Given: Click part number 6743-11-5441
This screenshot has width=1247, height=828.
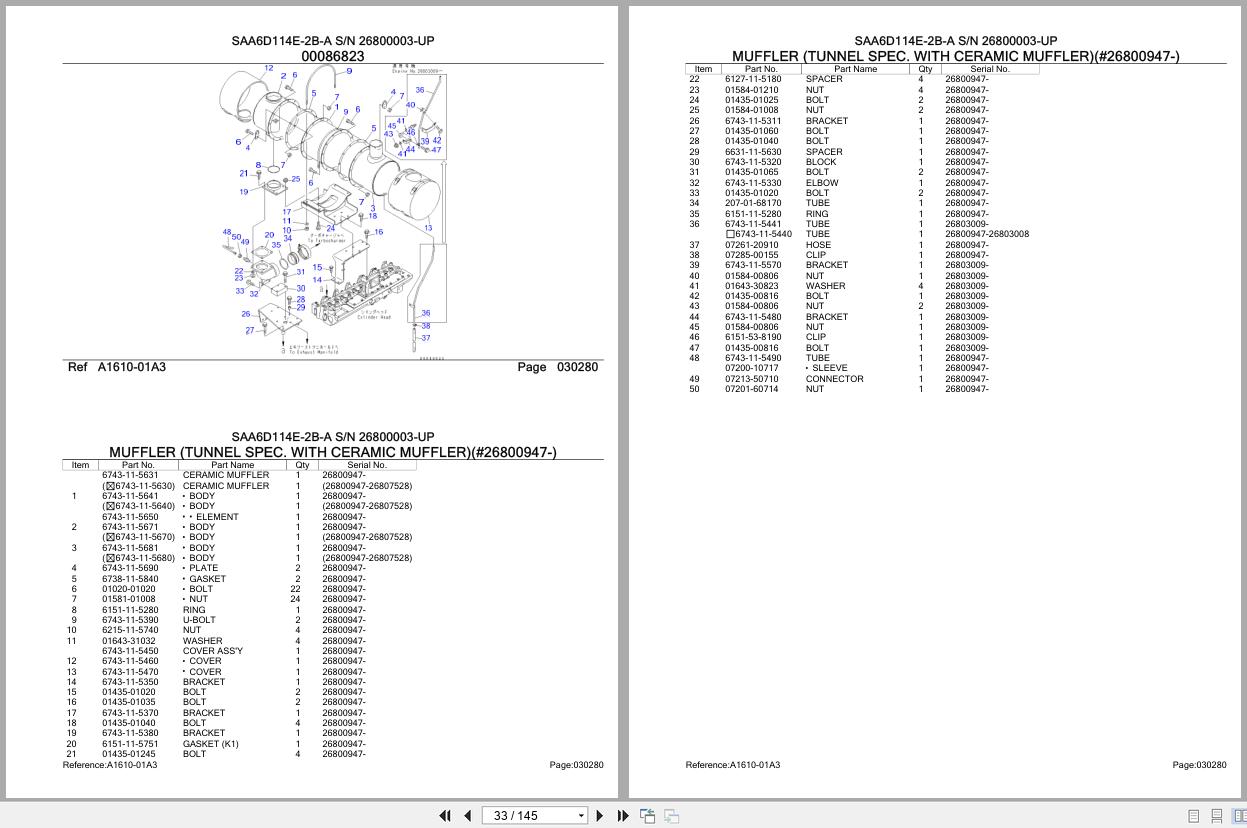Looking at the screenshot, I should (753, 224).
